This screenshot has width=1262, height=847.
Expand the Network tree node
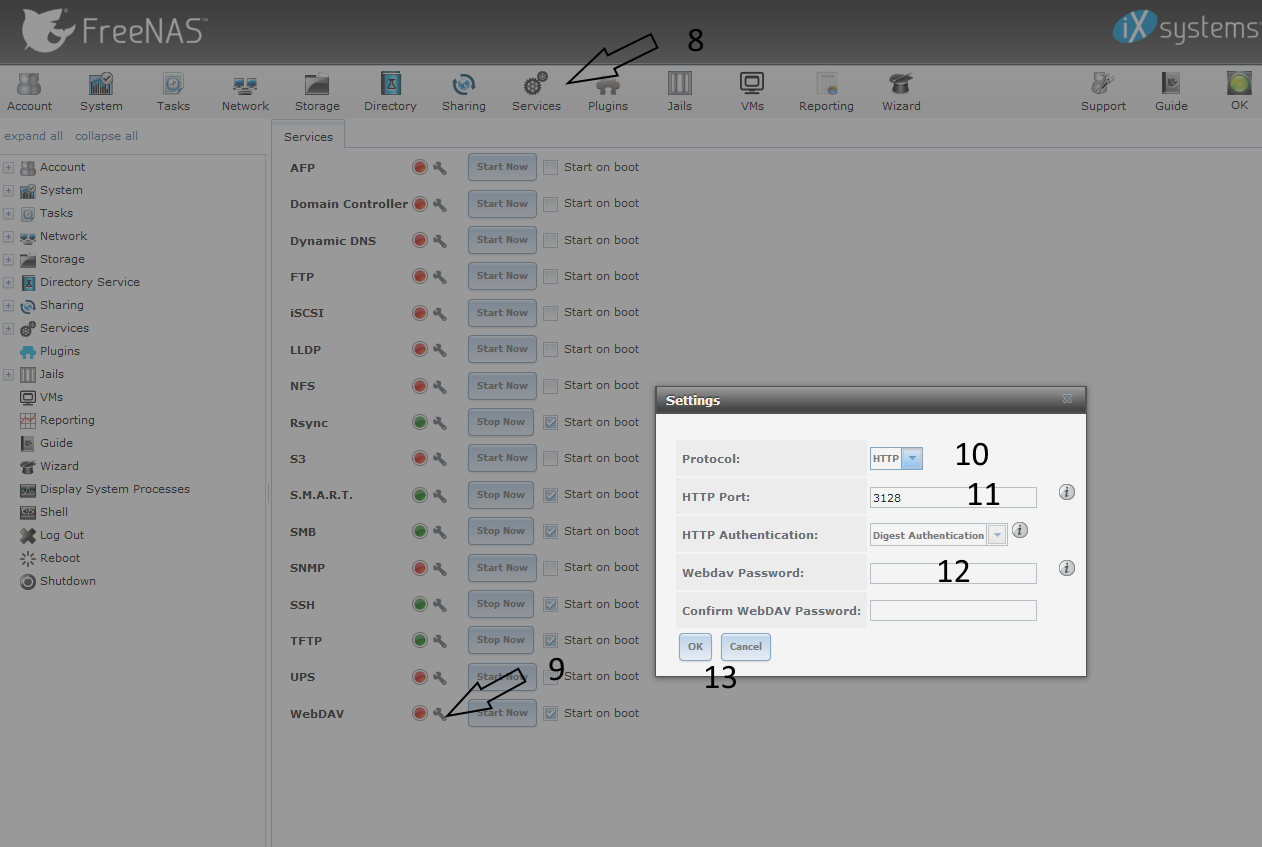8,236
